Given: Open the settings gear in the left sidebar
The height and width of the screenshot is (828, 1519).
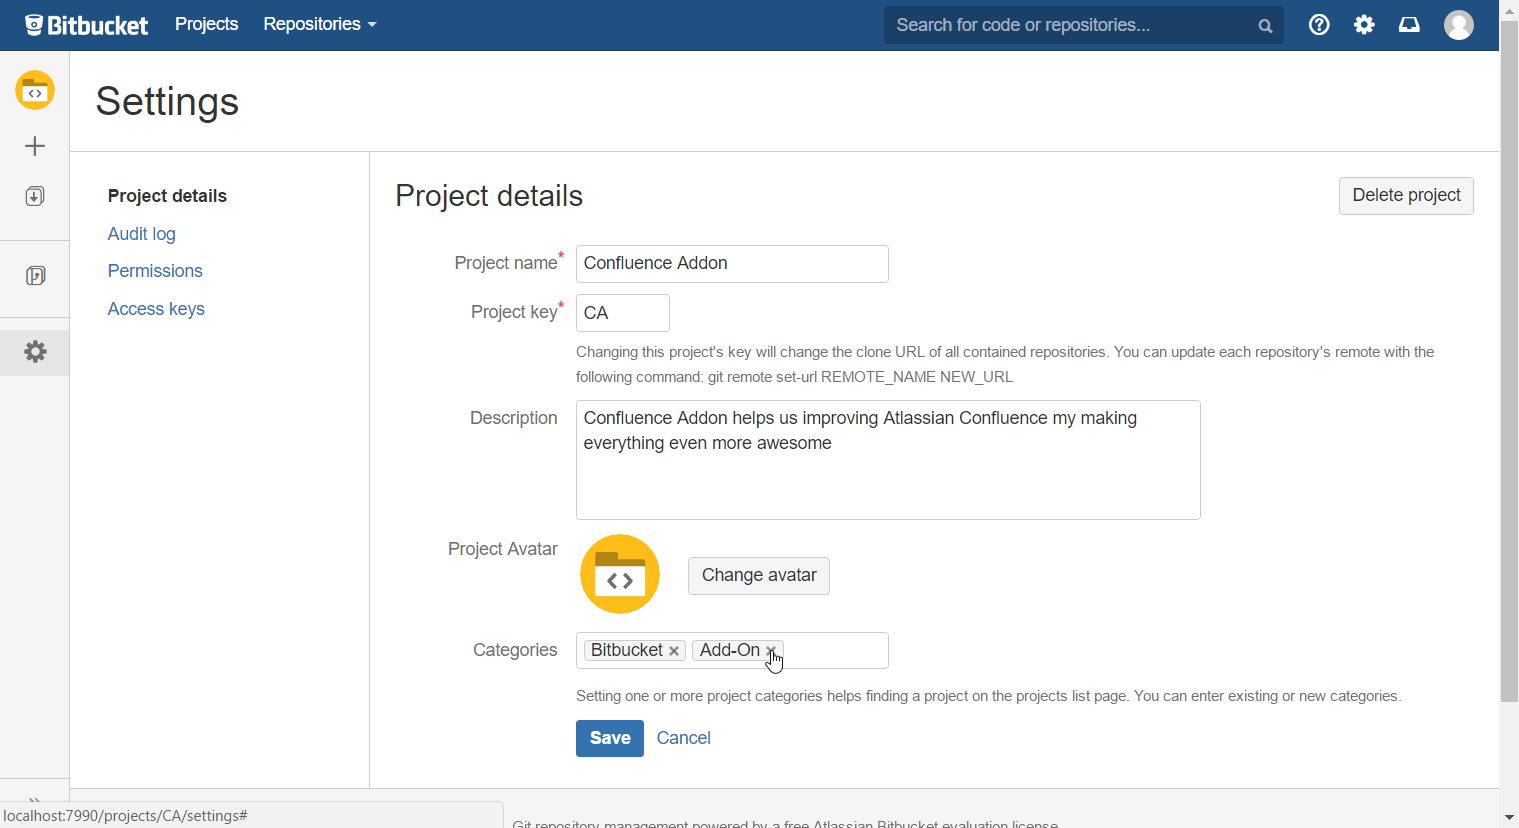Looking at the screenshot, I should [x=35, y=352].
